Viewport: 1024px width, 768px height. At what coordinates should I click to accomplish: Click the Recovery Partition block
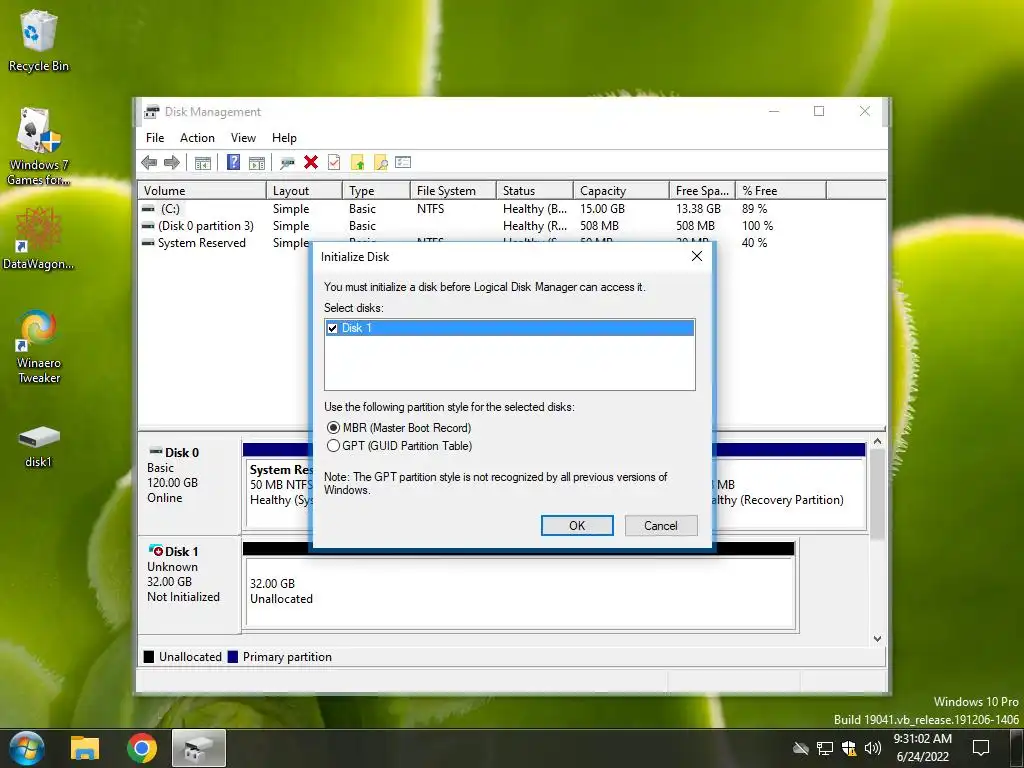pyautogui.click(x=790, y=493)
